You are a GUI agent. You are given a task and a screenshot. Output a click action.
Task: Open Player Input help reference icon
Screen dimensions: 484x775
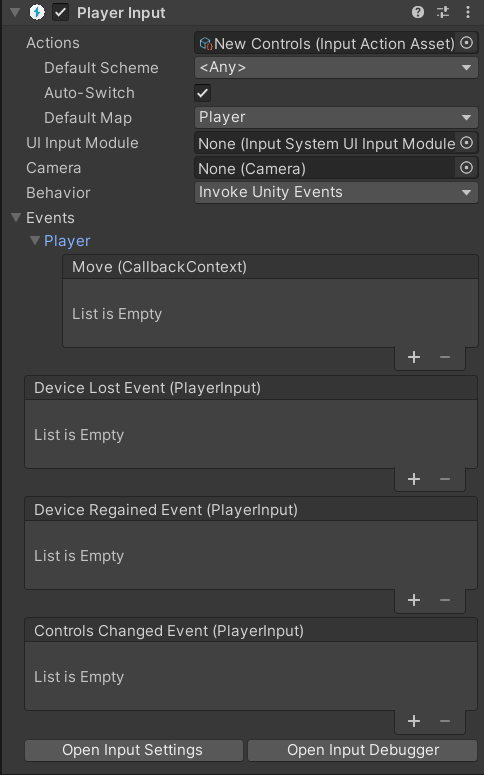[418, 12]
